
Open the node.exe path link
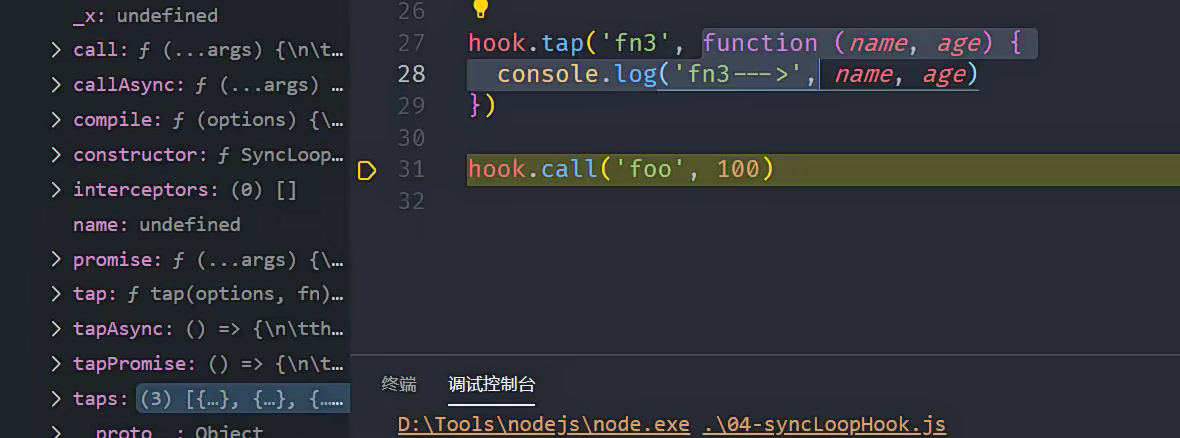tap(543, 425)
